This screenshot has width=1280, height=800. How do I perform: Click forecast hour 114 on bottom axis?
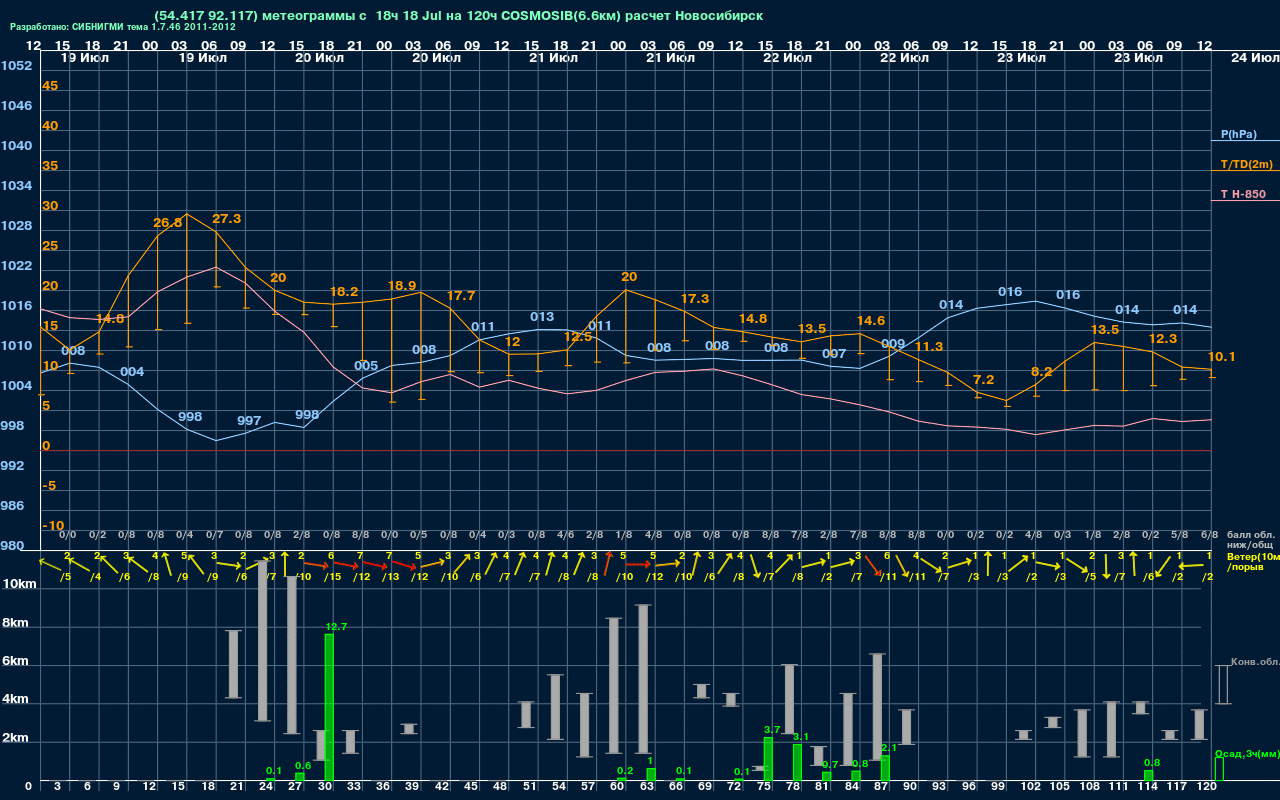1148,788
